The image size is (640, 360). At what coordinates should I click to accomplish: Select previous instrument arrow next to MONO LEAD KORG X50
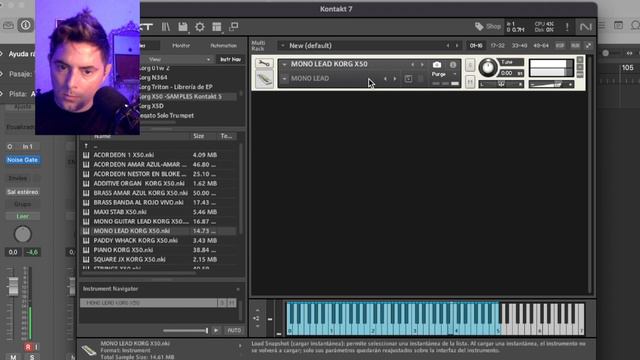point(413,64)
